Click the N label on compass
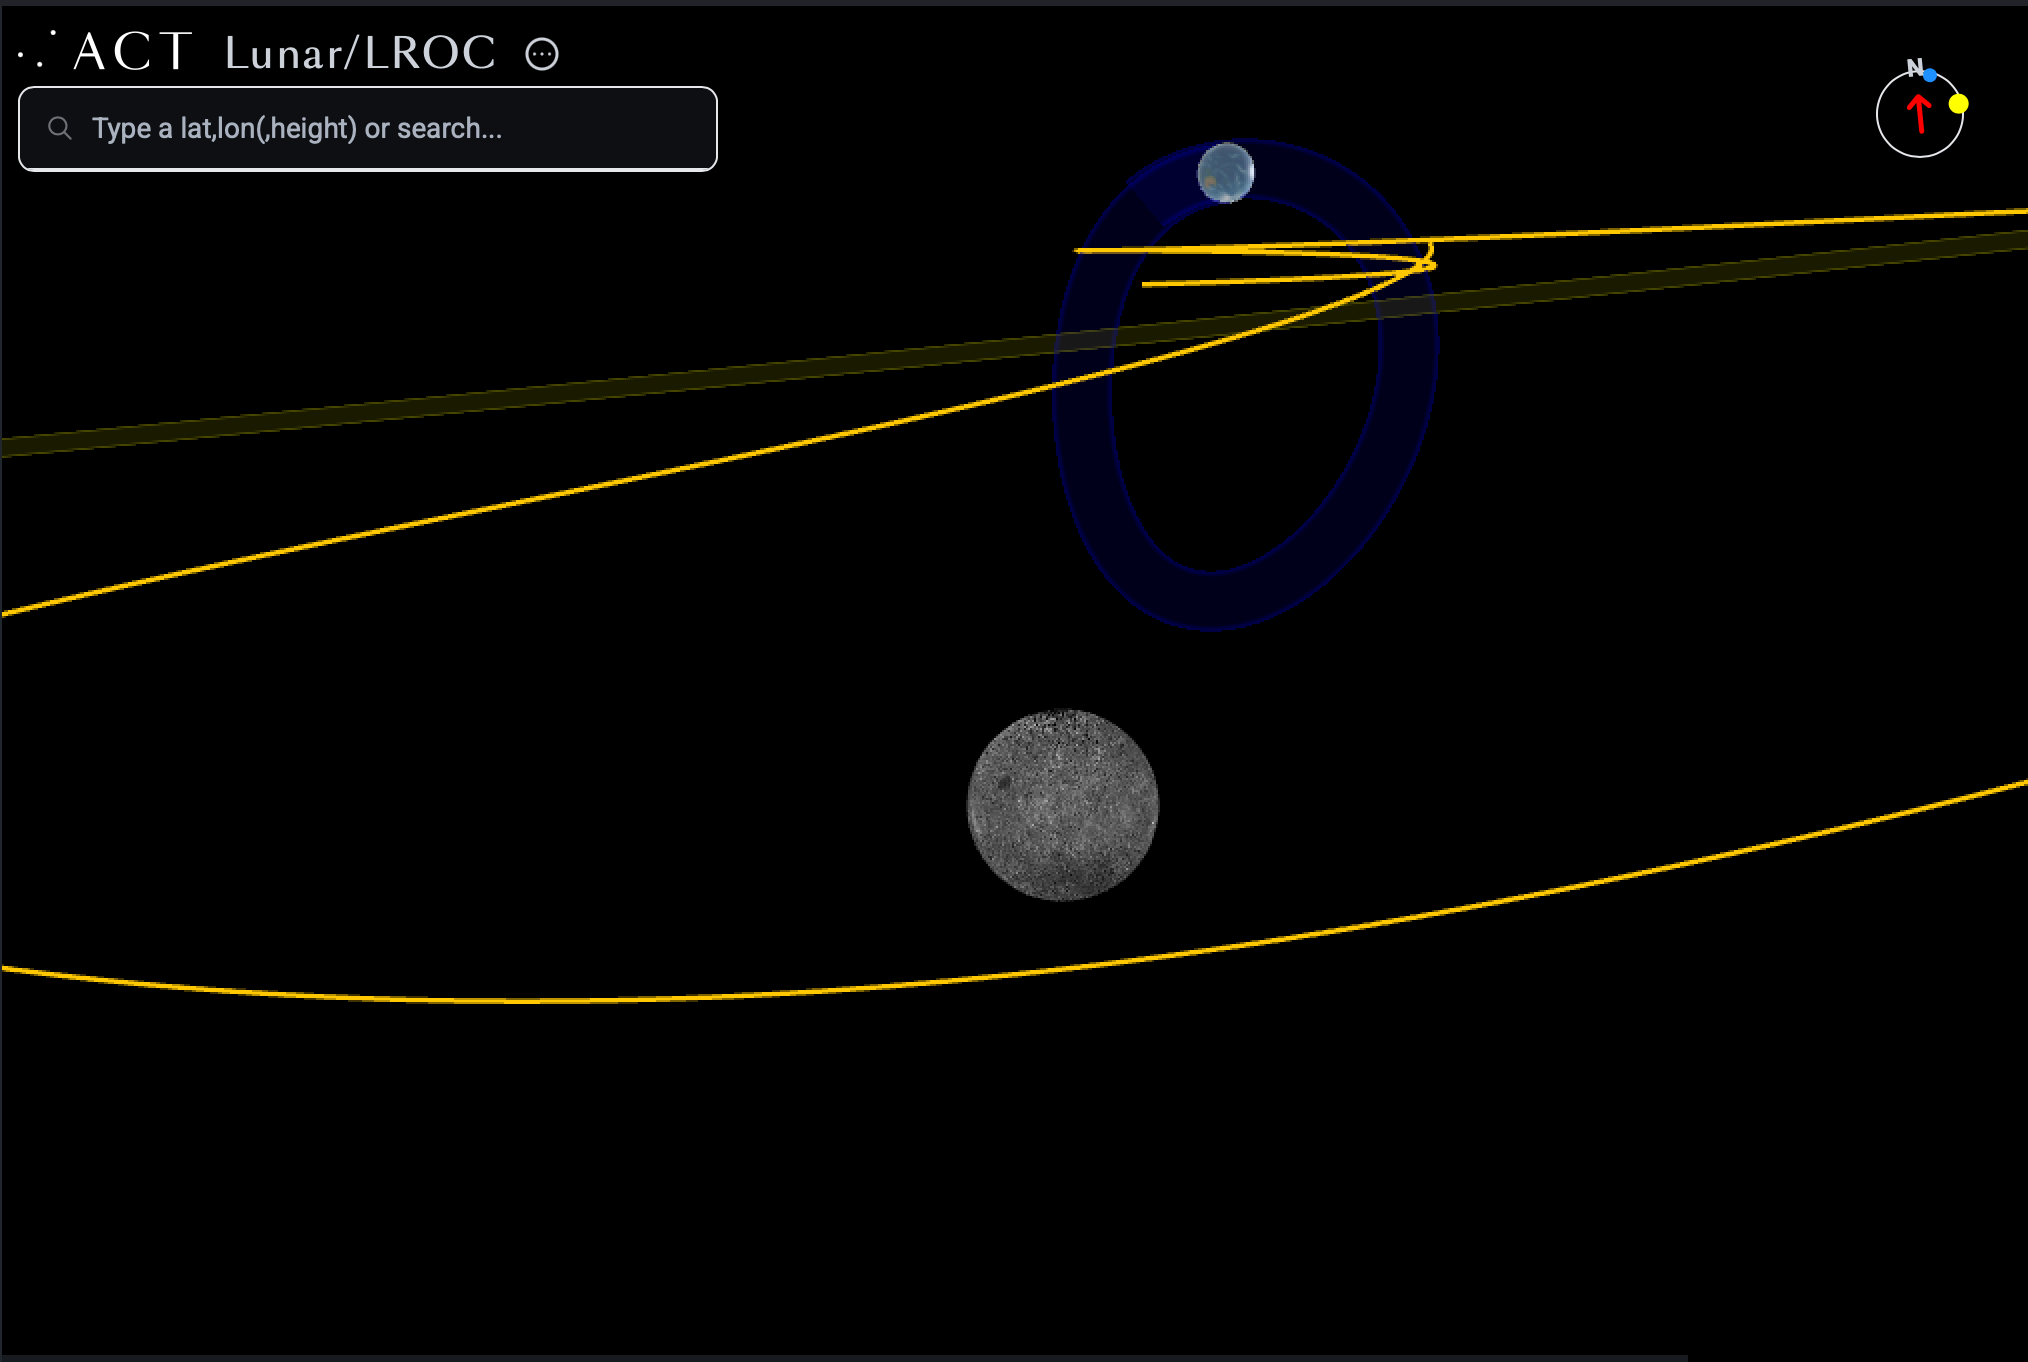The image size is (2028, 1362). [1913, 68]
